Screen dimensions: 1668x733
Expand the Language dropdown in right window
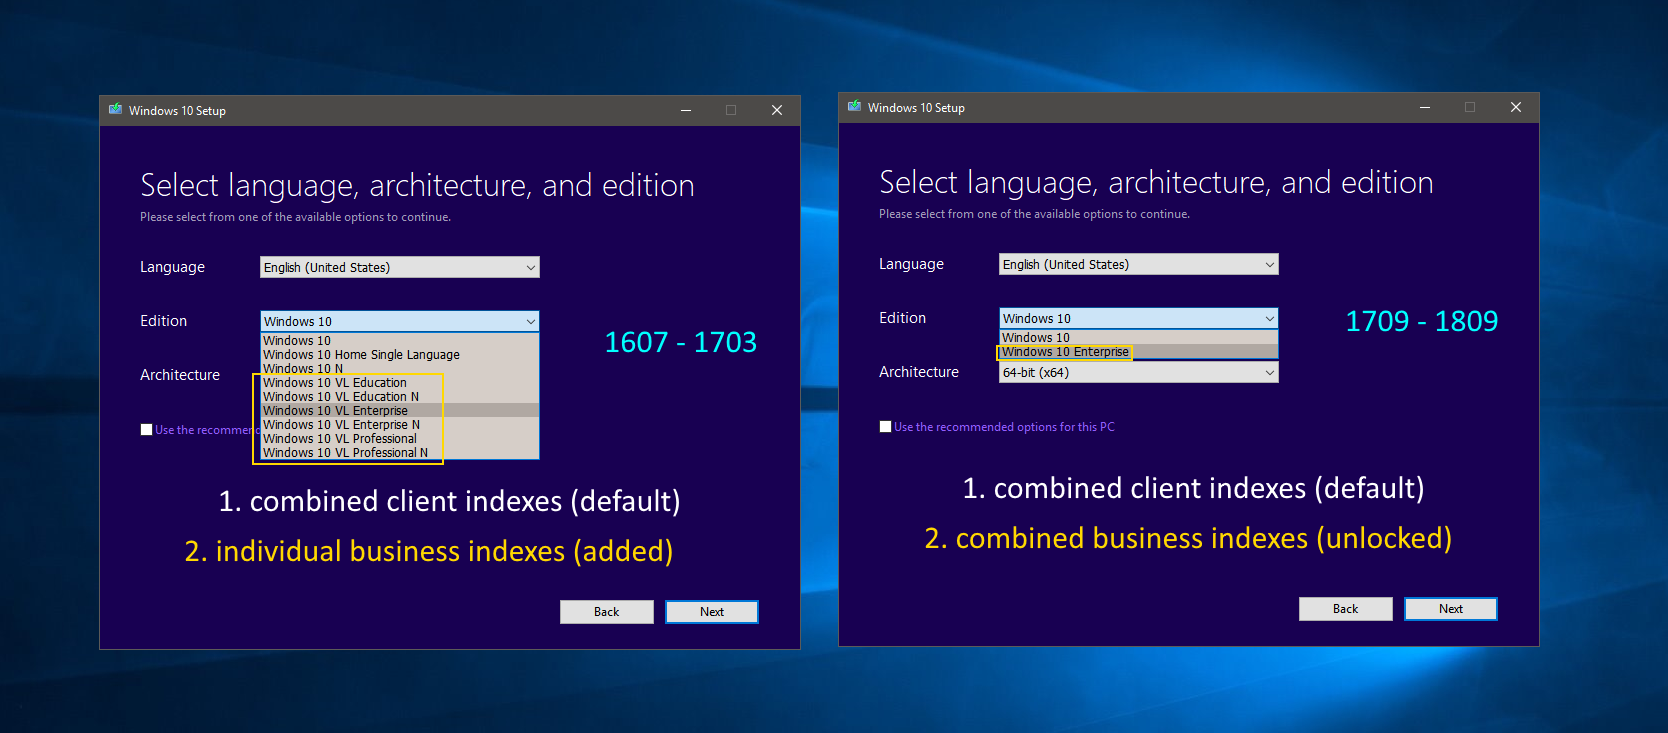click(1138, 264)
